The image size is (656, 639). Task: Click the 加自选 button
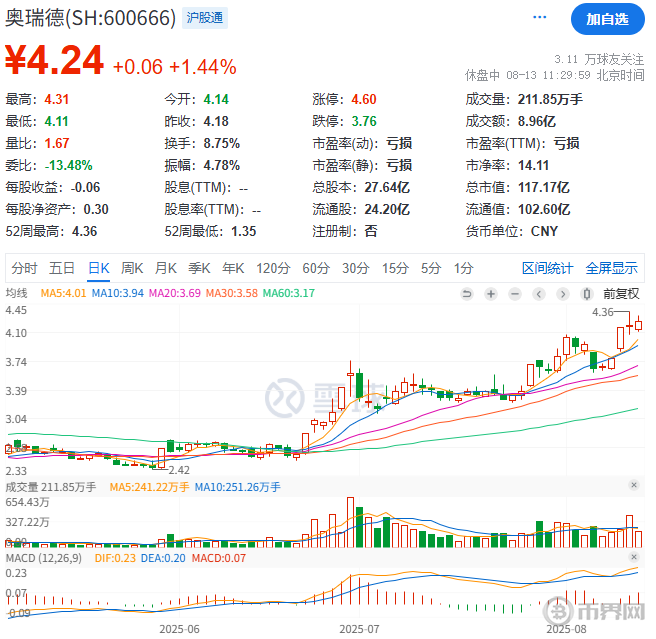(x=607, y=19)
